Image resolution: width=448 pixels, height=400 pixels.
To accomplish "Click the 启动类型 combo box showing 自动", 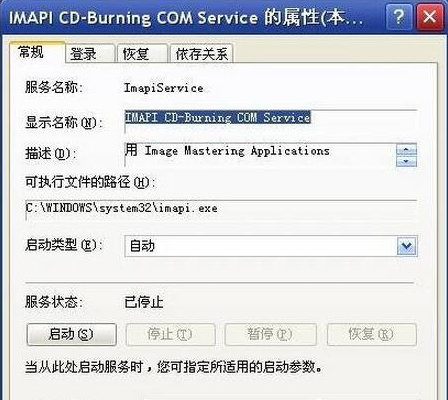I will coord(271,246).
